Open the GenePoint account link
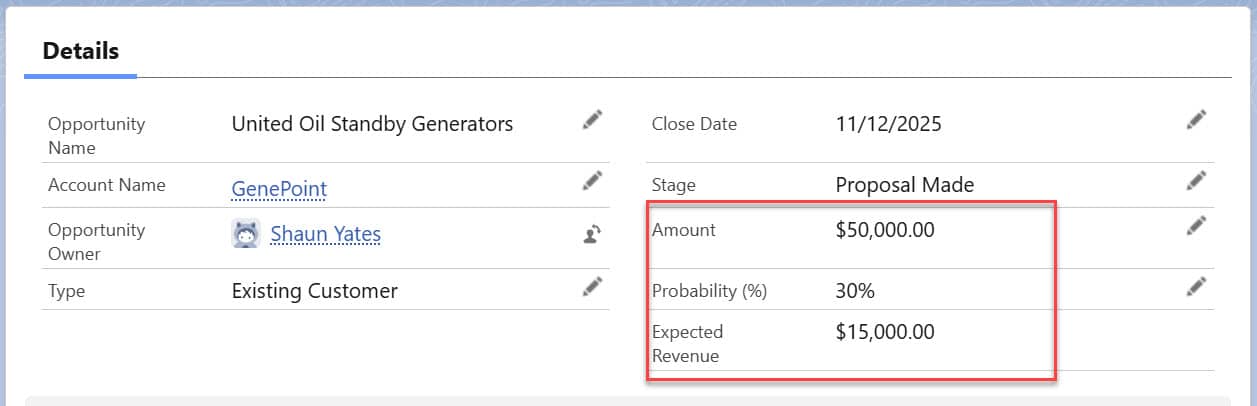The image size is (1257, 406). [x=279, y=188]
